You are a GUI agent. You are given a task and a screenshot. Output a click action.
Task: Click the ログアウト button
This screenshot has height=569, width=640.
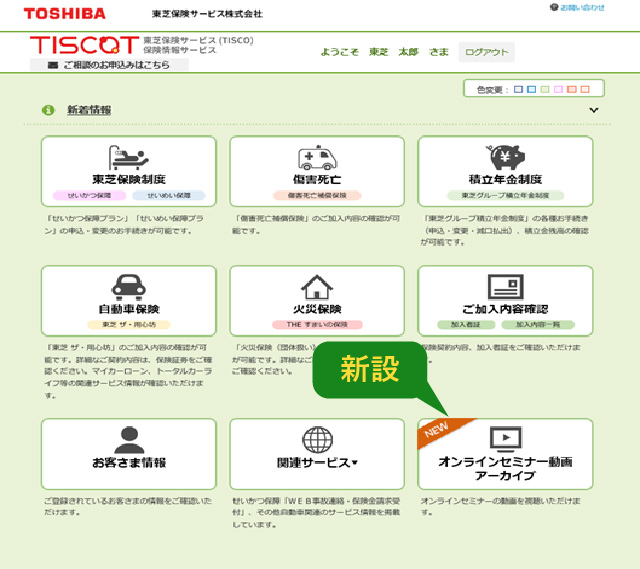pos(487,52)
